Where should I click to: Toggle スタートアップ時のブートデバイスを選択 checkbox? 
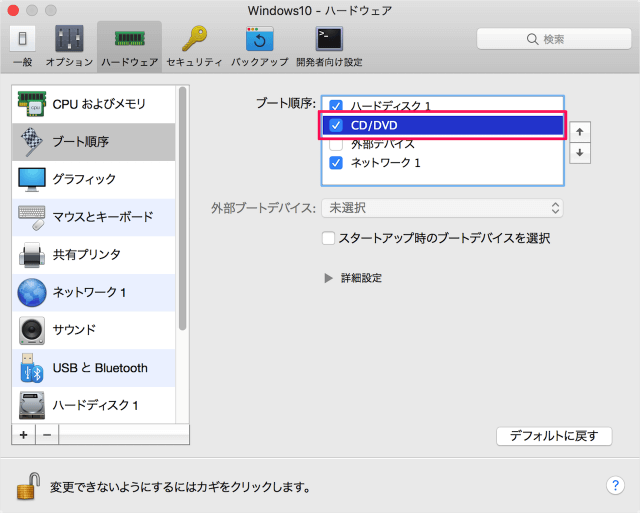328,239
